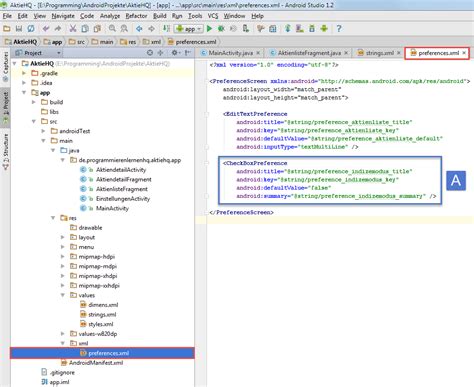Click the CheckBoxPreference tag in editor
The width and height of the screenshot is (474, 387).
(257, 163)
